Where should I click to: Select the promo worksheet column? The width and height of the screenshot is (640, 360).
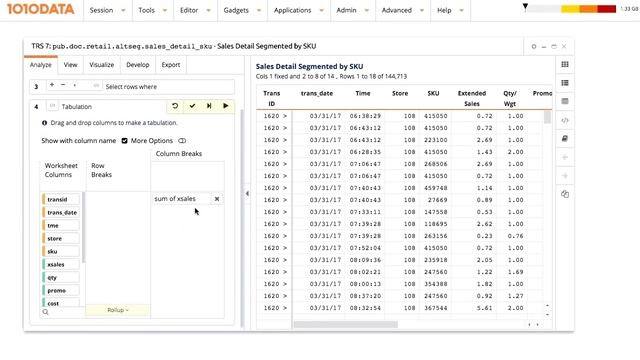point(61,291)
